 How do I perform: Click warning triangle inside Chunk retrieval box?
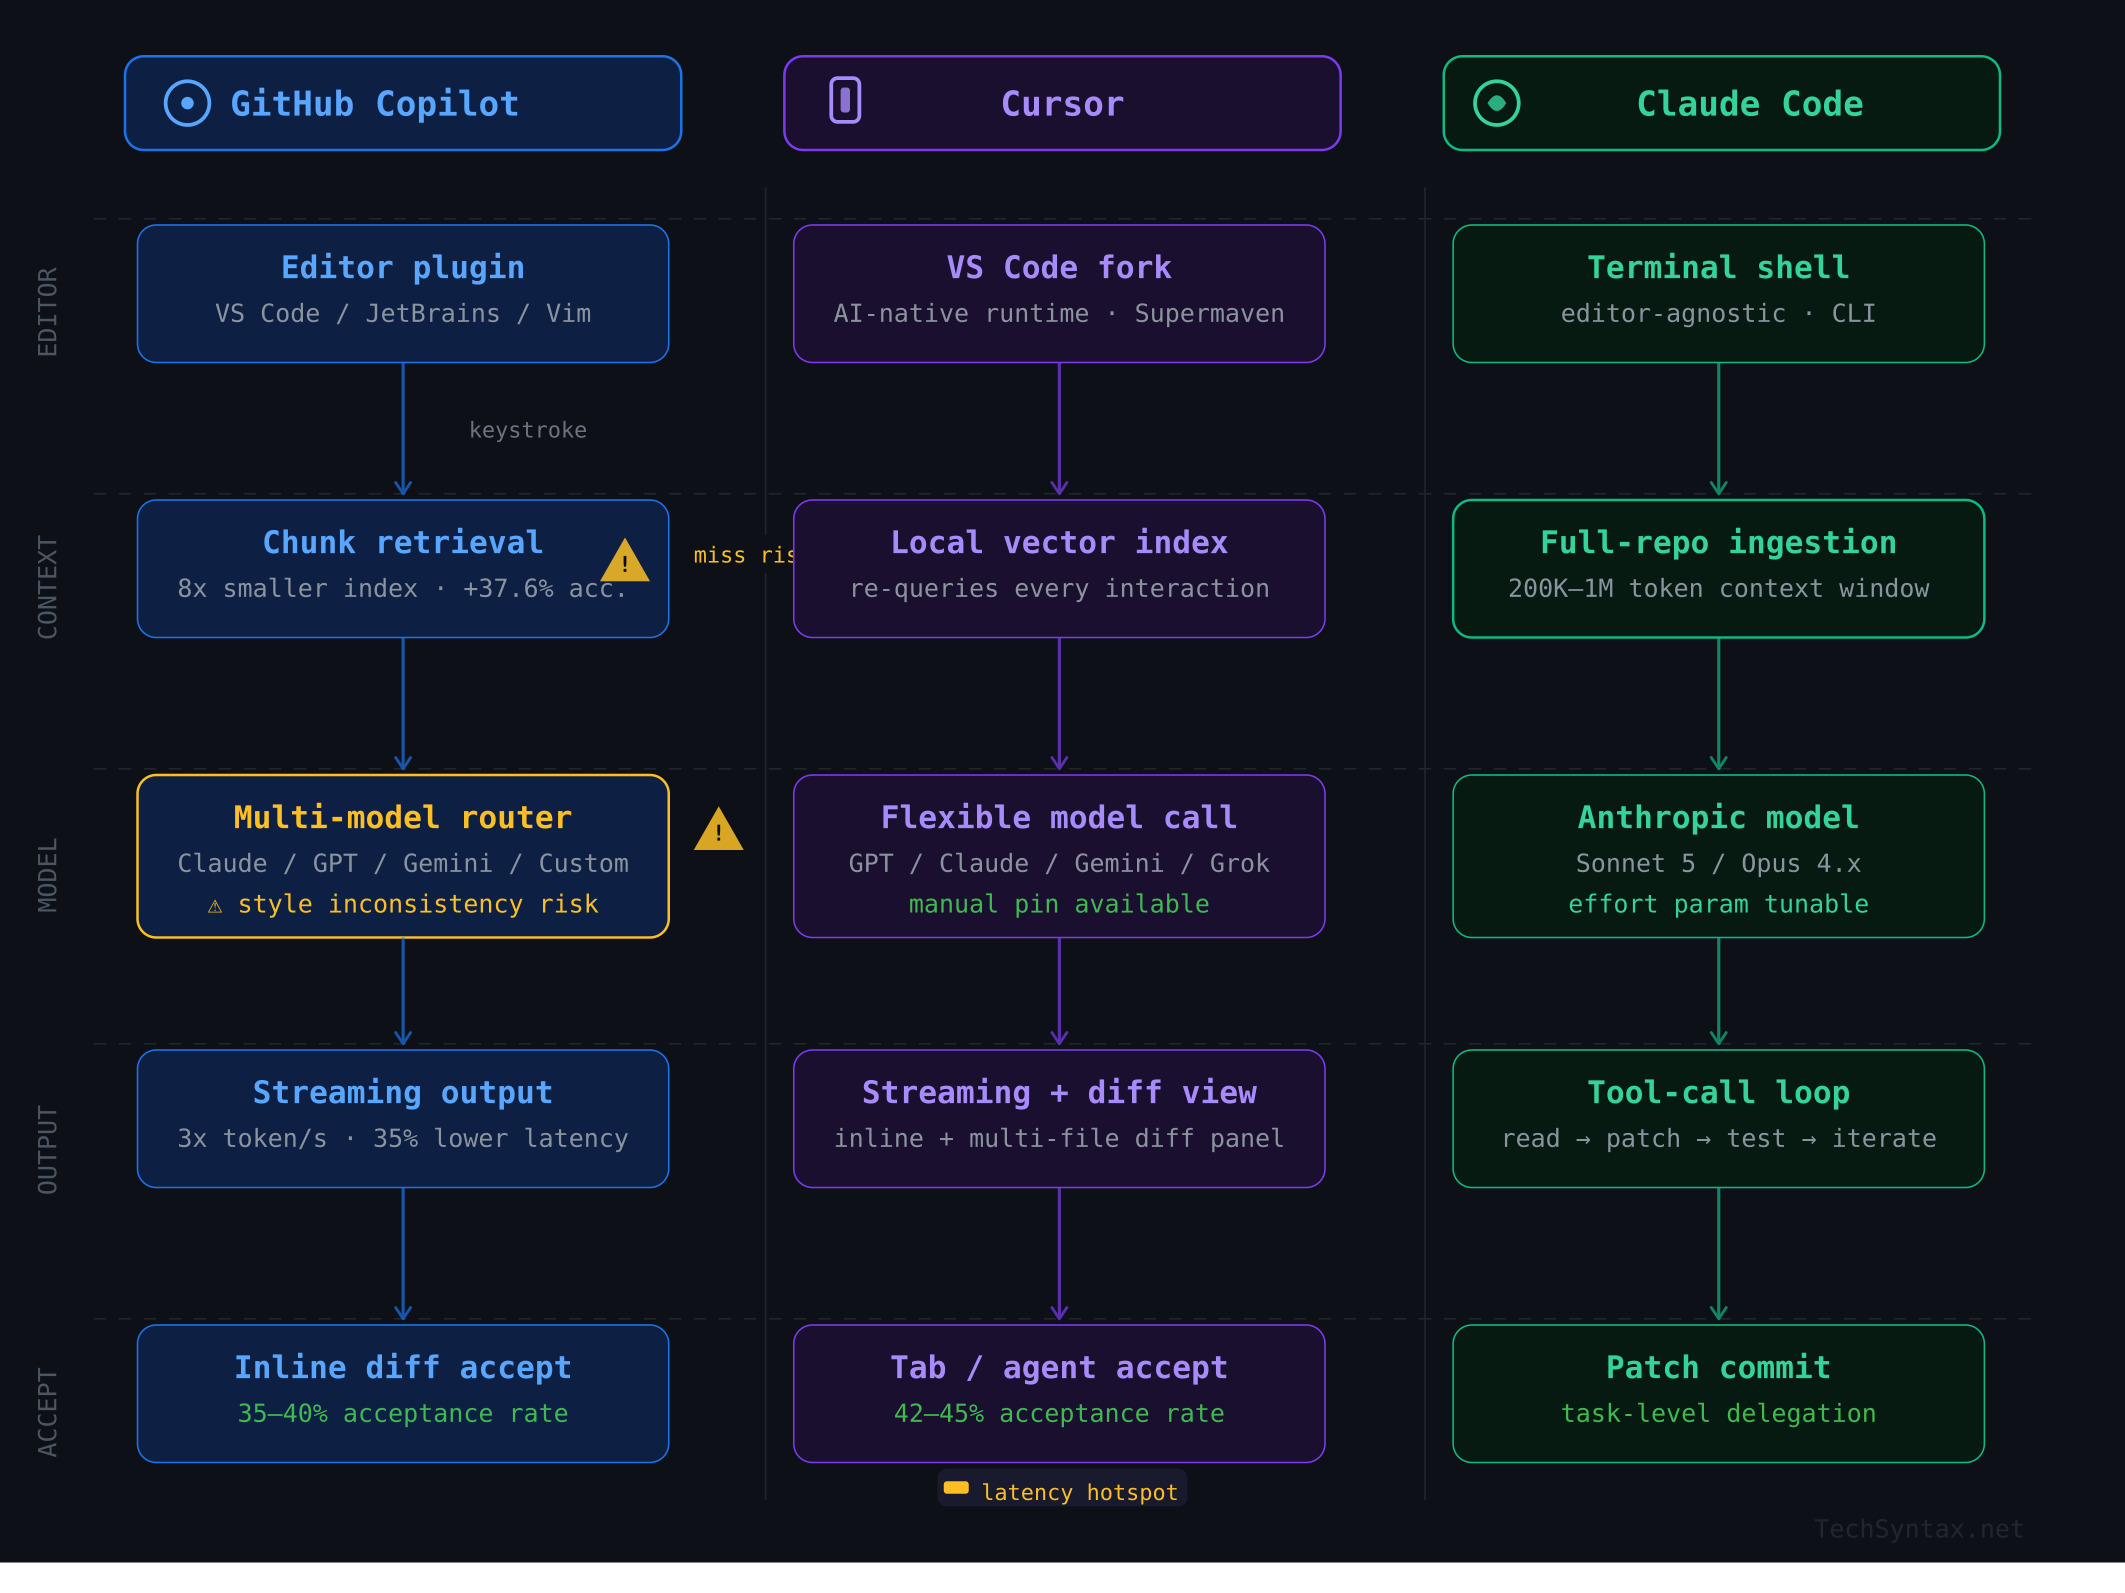click(x=625, y=562)
